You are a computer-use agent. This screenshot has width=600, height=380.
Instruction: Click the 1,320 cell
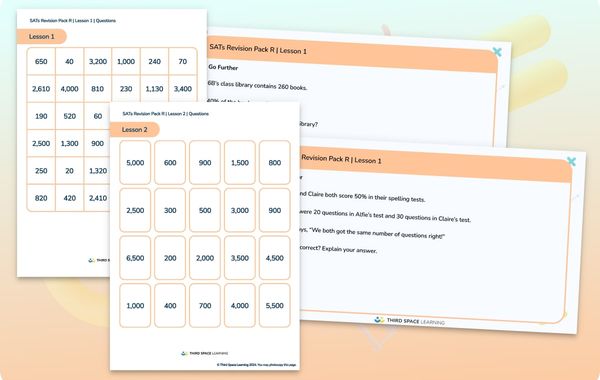[x=97, y=171]
